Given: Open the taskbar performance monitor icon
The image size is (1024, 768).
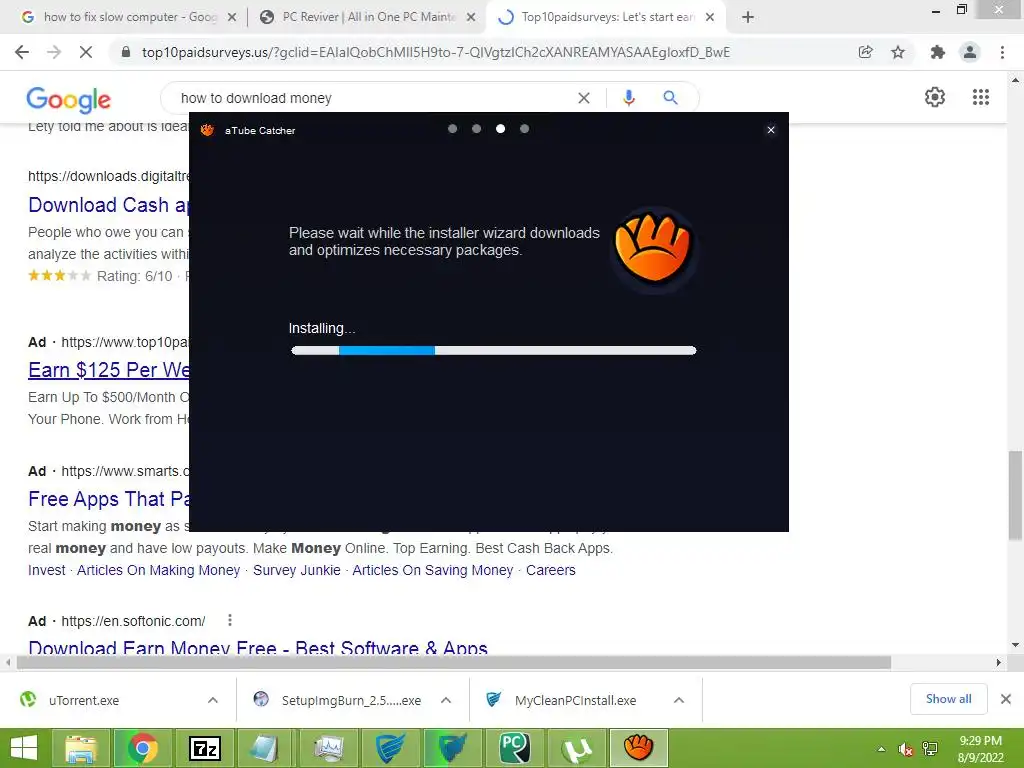Looking at the screenshot, I should point(328,748).
